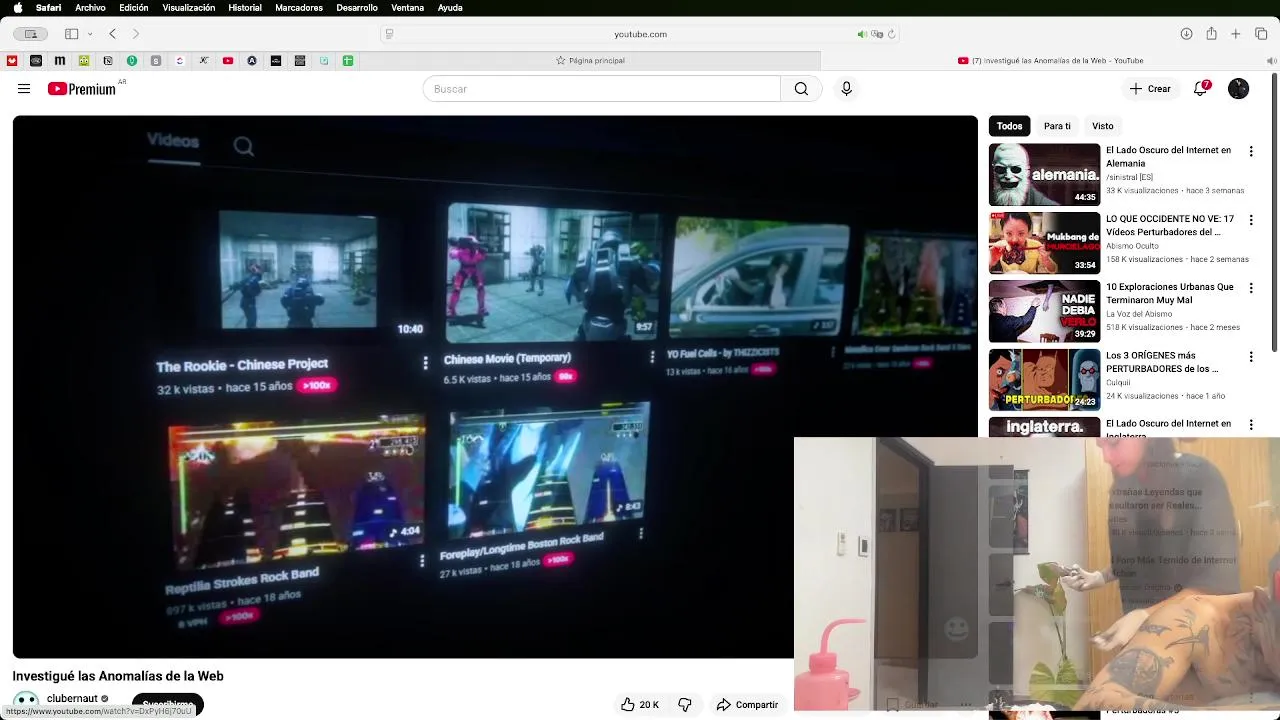This screenshot has height=720, width=1280.
Task: Open the Archivo menu
Action: [90, 8]
